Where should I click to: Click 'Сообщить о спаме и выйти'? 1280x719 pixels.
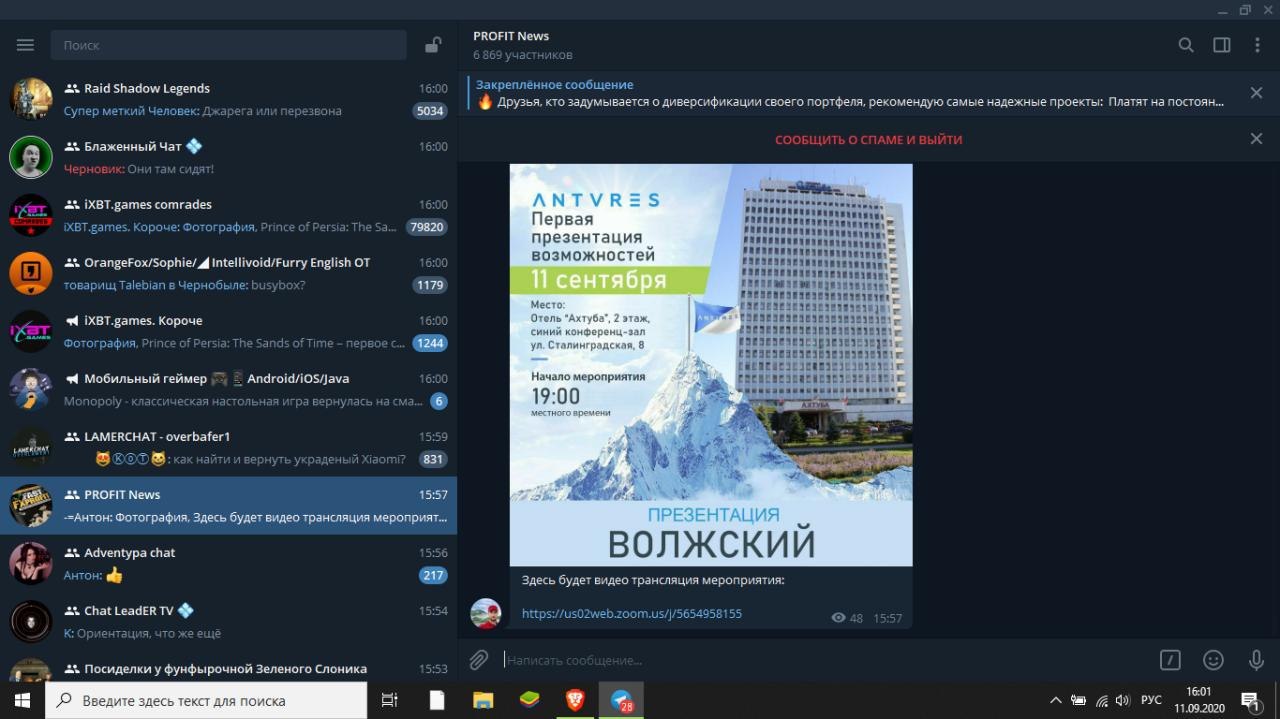click(868, 140)
